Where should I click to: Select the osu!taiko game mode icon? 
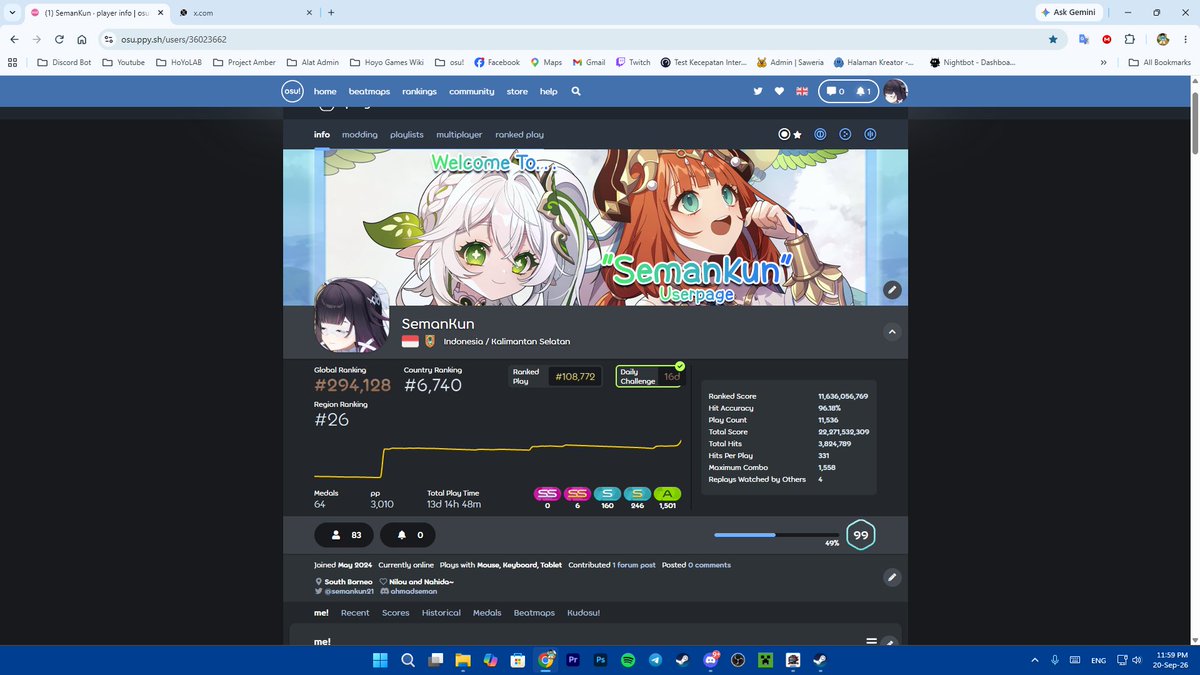point(820,134)
